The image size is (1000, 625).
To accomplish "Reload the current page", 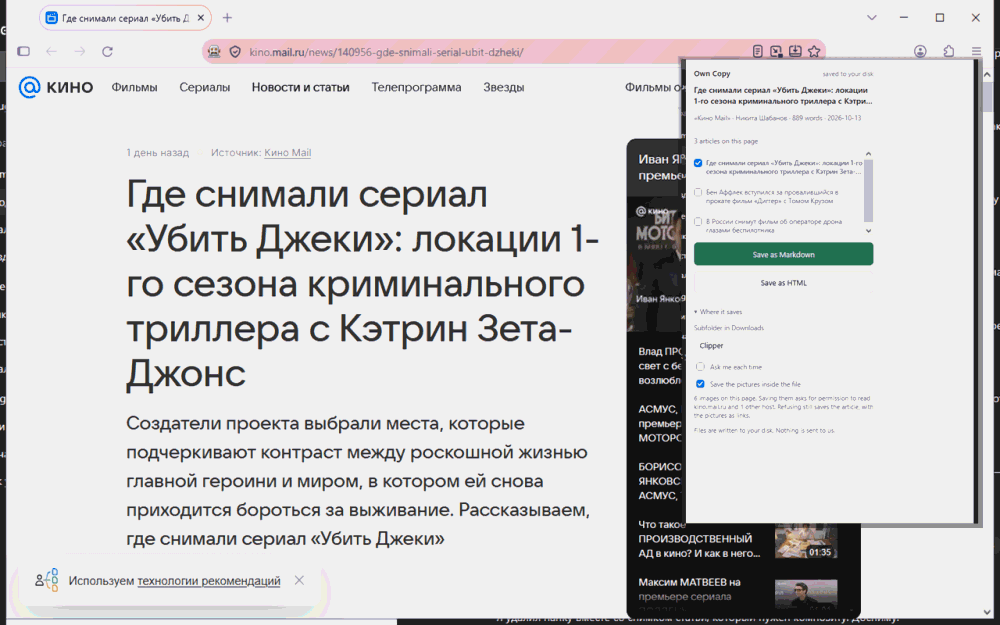I will (x=108, y=52).
